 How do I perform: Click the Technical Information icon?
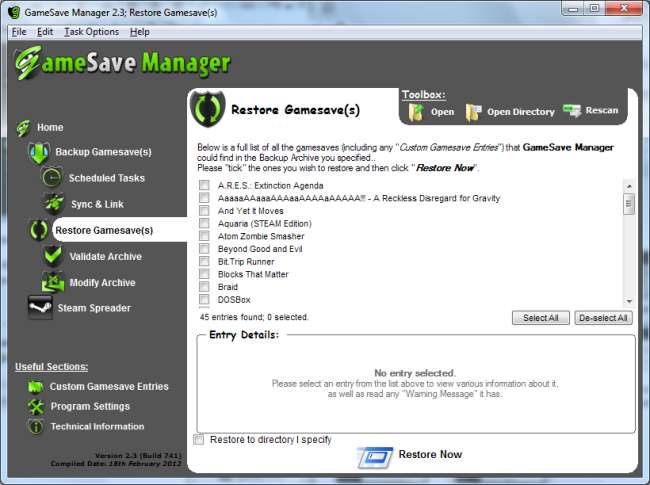point(36,426)
